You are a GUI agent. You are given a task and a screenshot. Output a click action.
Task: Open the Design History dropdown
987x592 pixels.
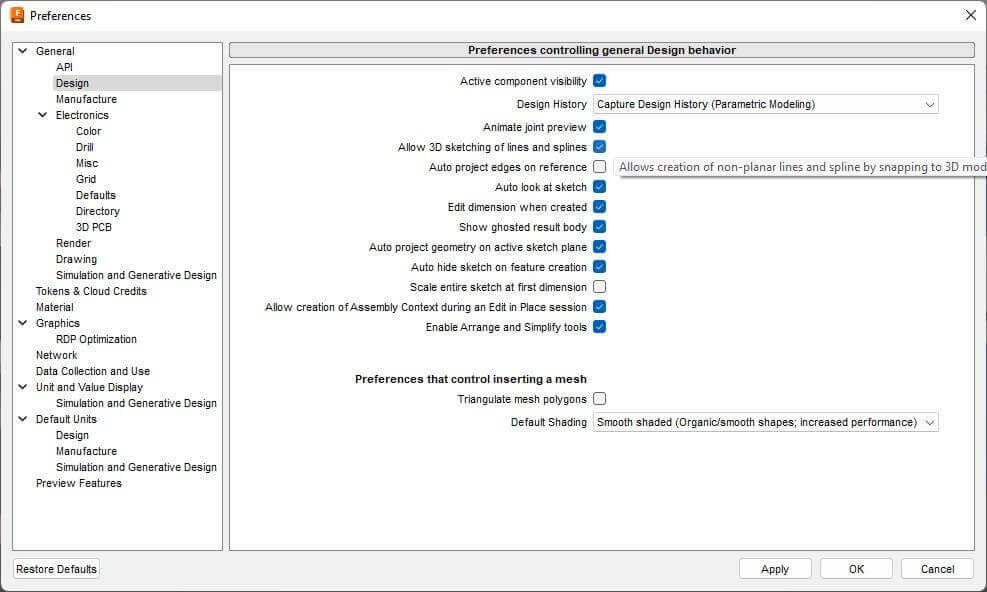[x=766, y=104]
